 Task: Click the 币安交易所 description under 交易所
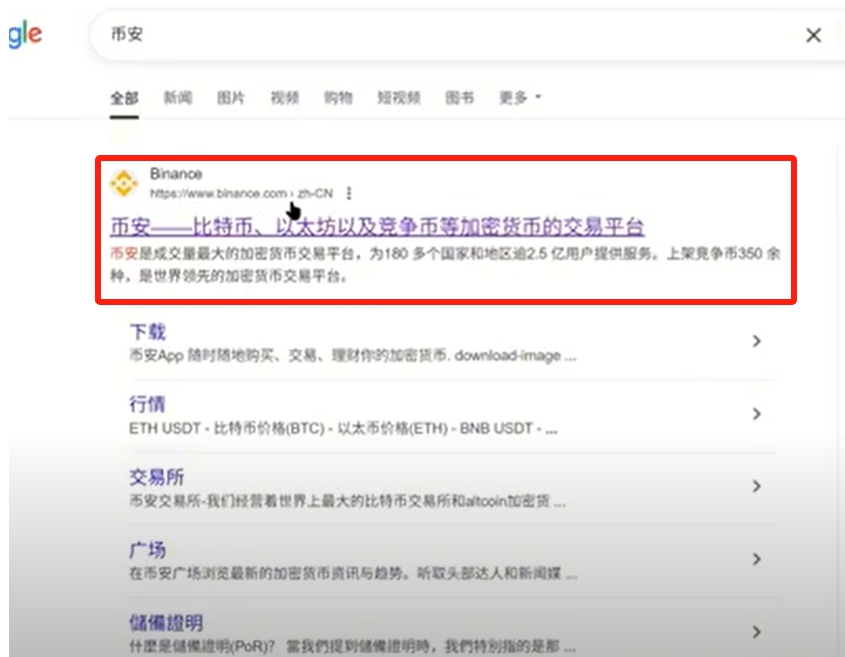[x=348, y=501]
